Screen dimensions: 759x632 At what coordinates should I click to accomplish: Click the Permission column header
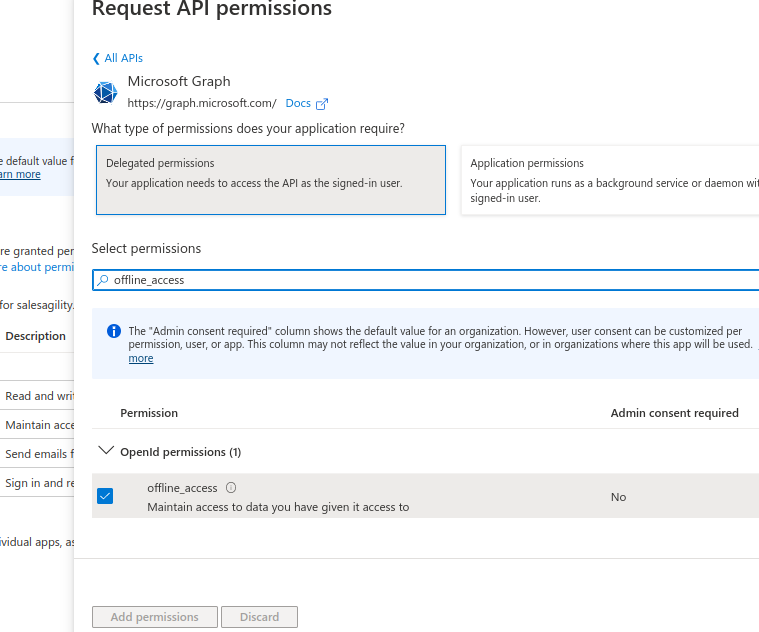(149, 413)
